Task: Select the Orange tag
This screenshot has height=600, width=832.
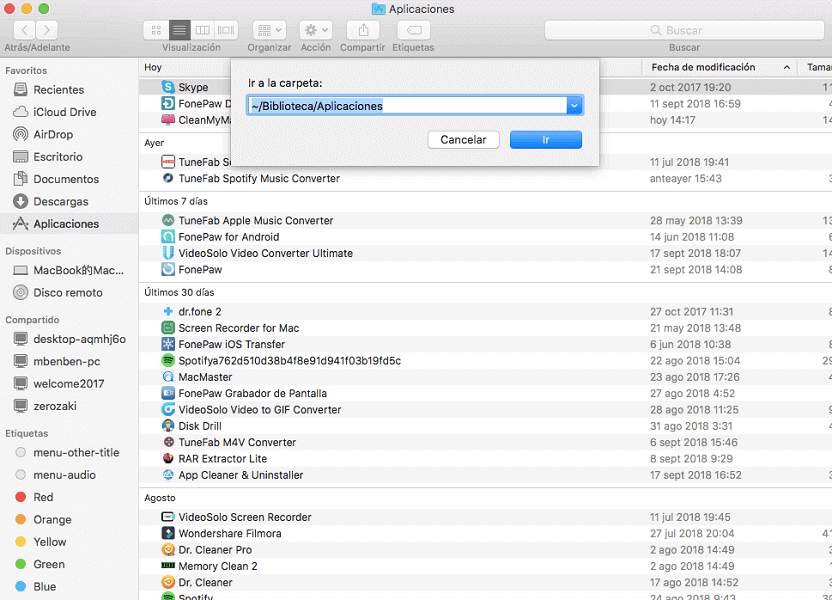Action: [52, 519]
